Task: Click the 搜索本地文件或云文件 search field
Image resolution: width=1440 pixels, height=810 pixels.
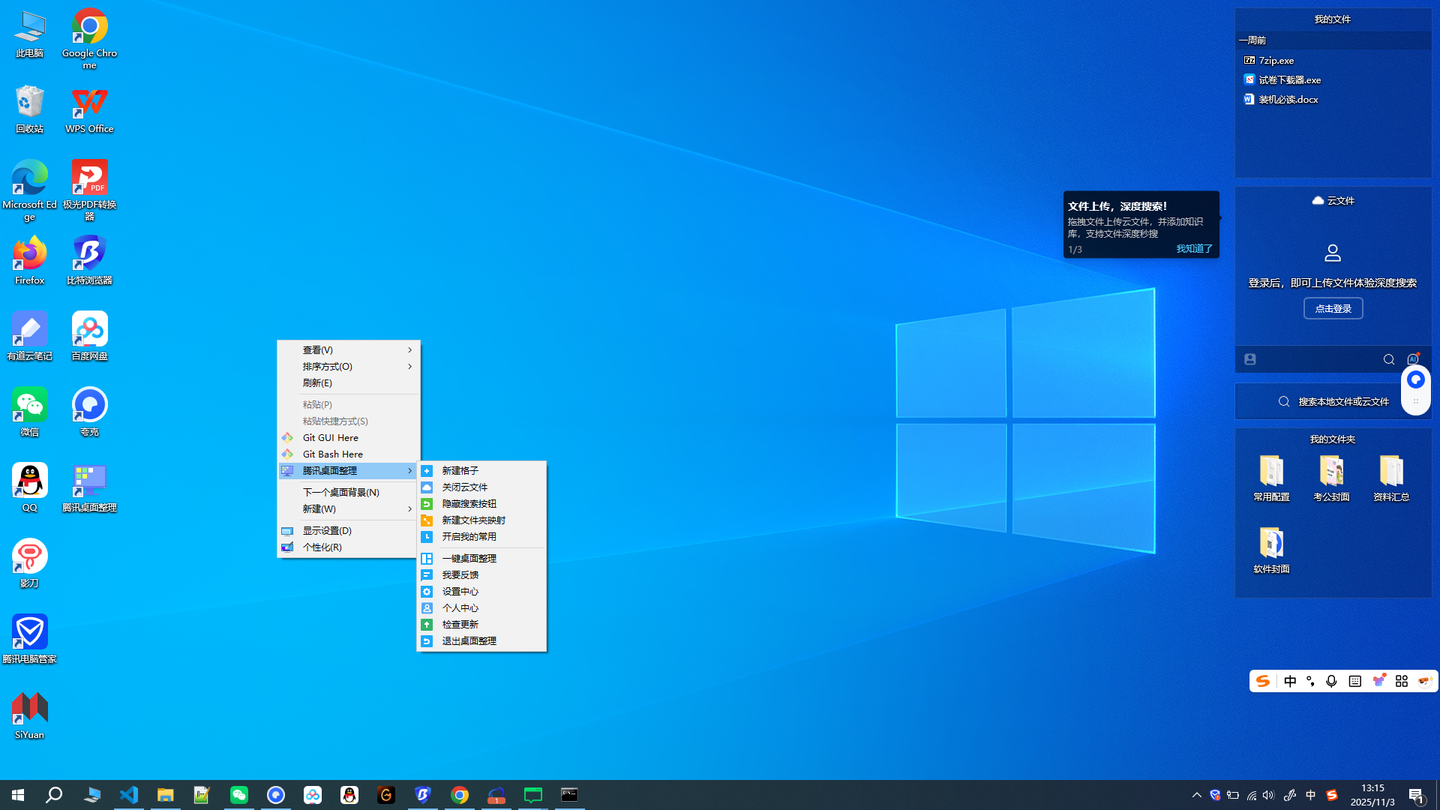Action: click(1342, 402)
